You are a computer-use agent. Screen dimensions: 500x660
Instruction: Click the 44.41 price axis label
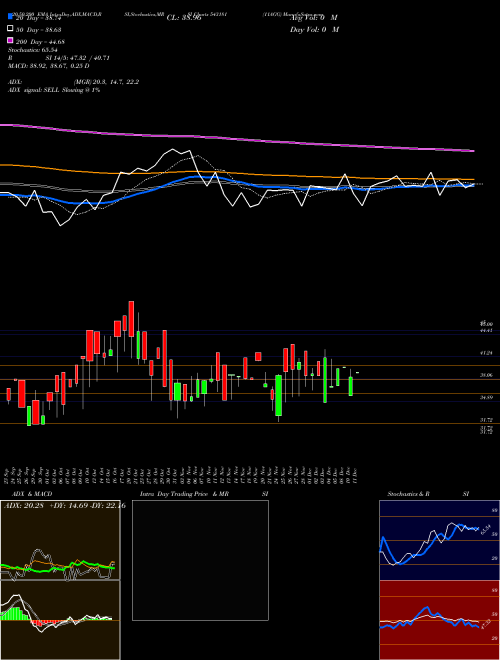(x=487, y=331)
